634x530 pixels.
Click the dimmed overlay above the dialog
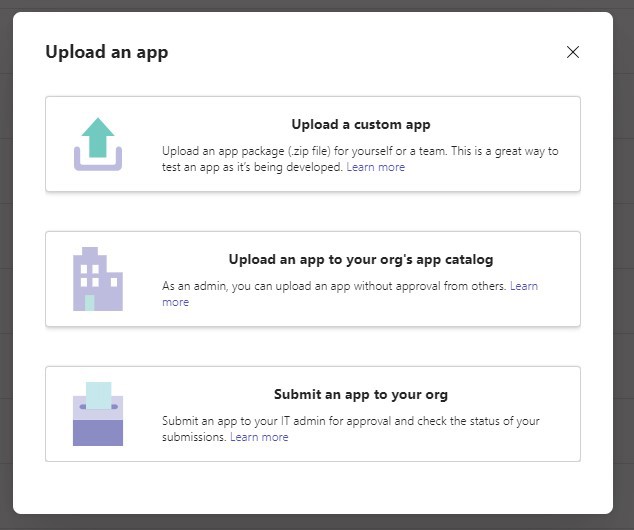coord(317,5)
